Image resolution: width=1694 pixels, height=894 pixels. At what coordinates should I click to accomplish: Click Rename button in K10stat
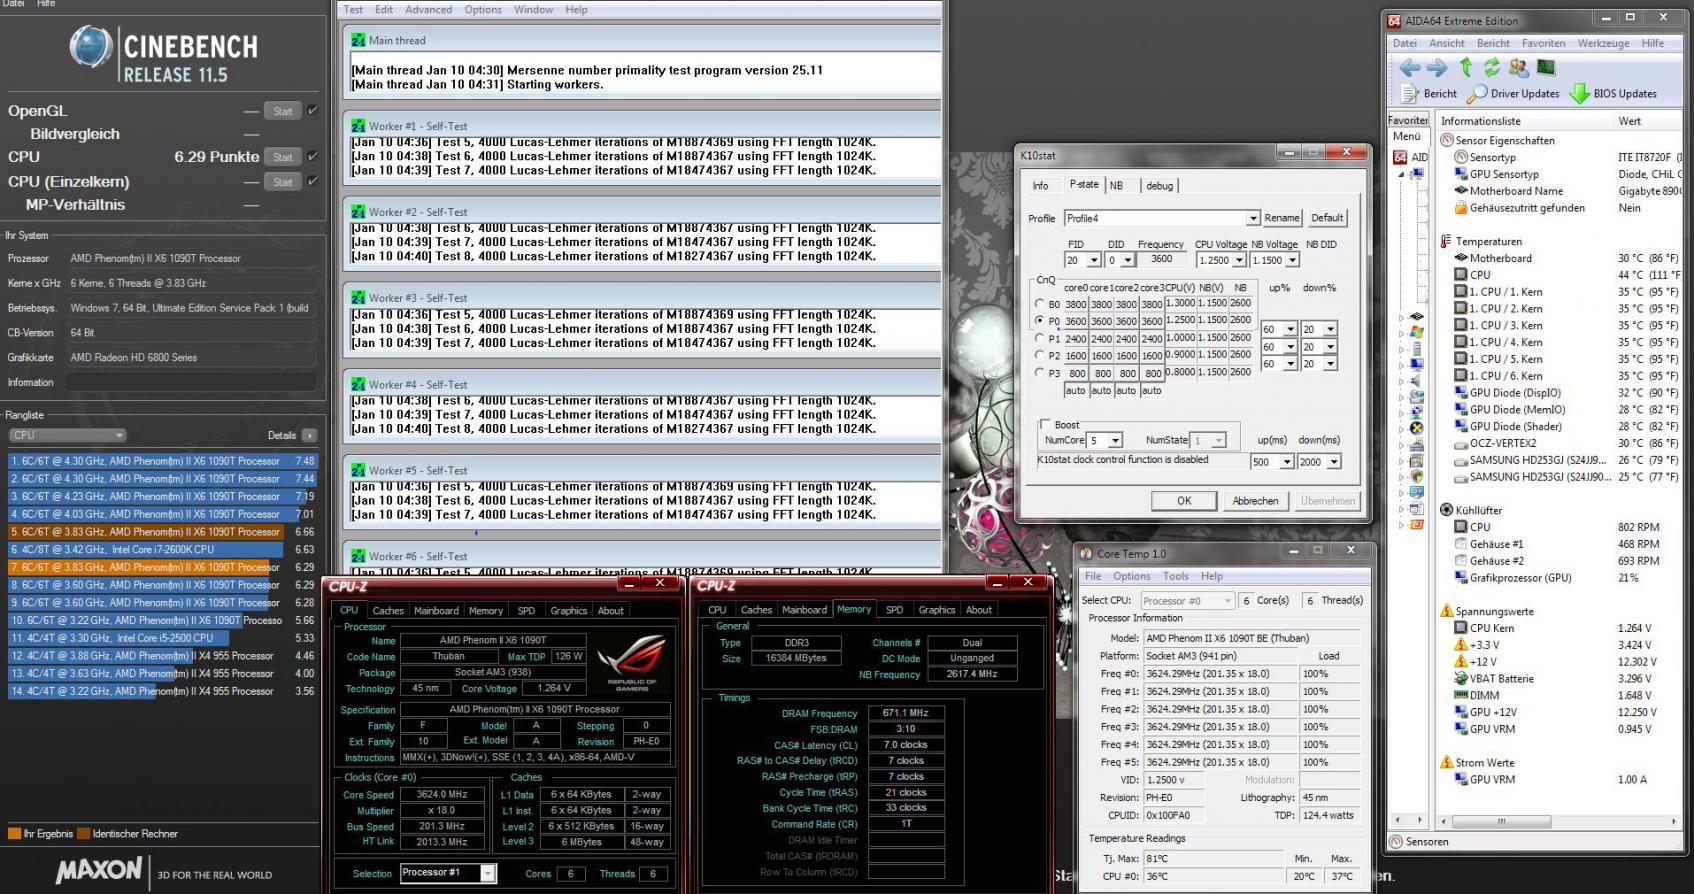[x=1282, y=218]
